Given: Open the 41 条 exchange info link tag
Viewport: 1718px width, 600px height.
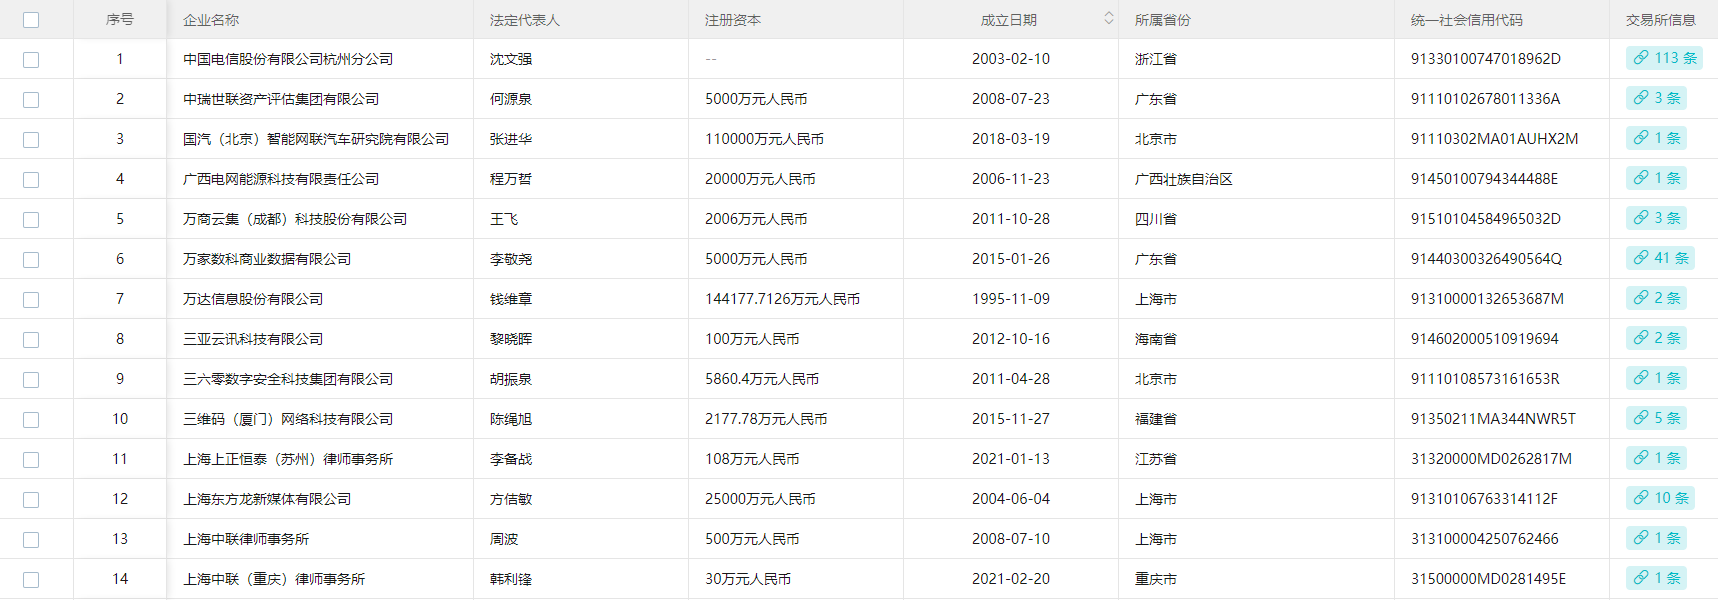Looking at the screenshot, I should pyautogui.click(x=1660, y=258).
